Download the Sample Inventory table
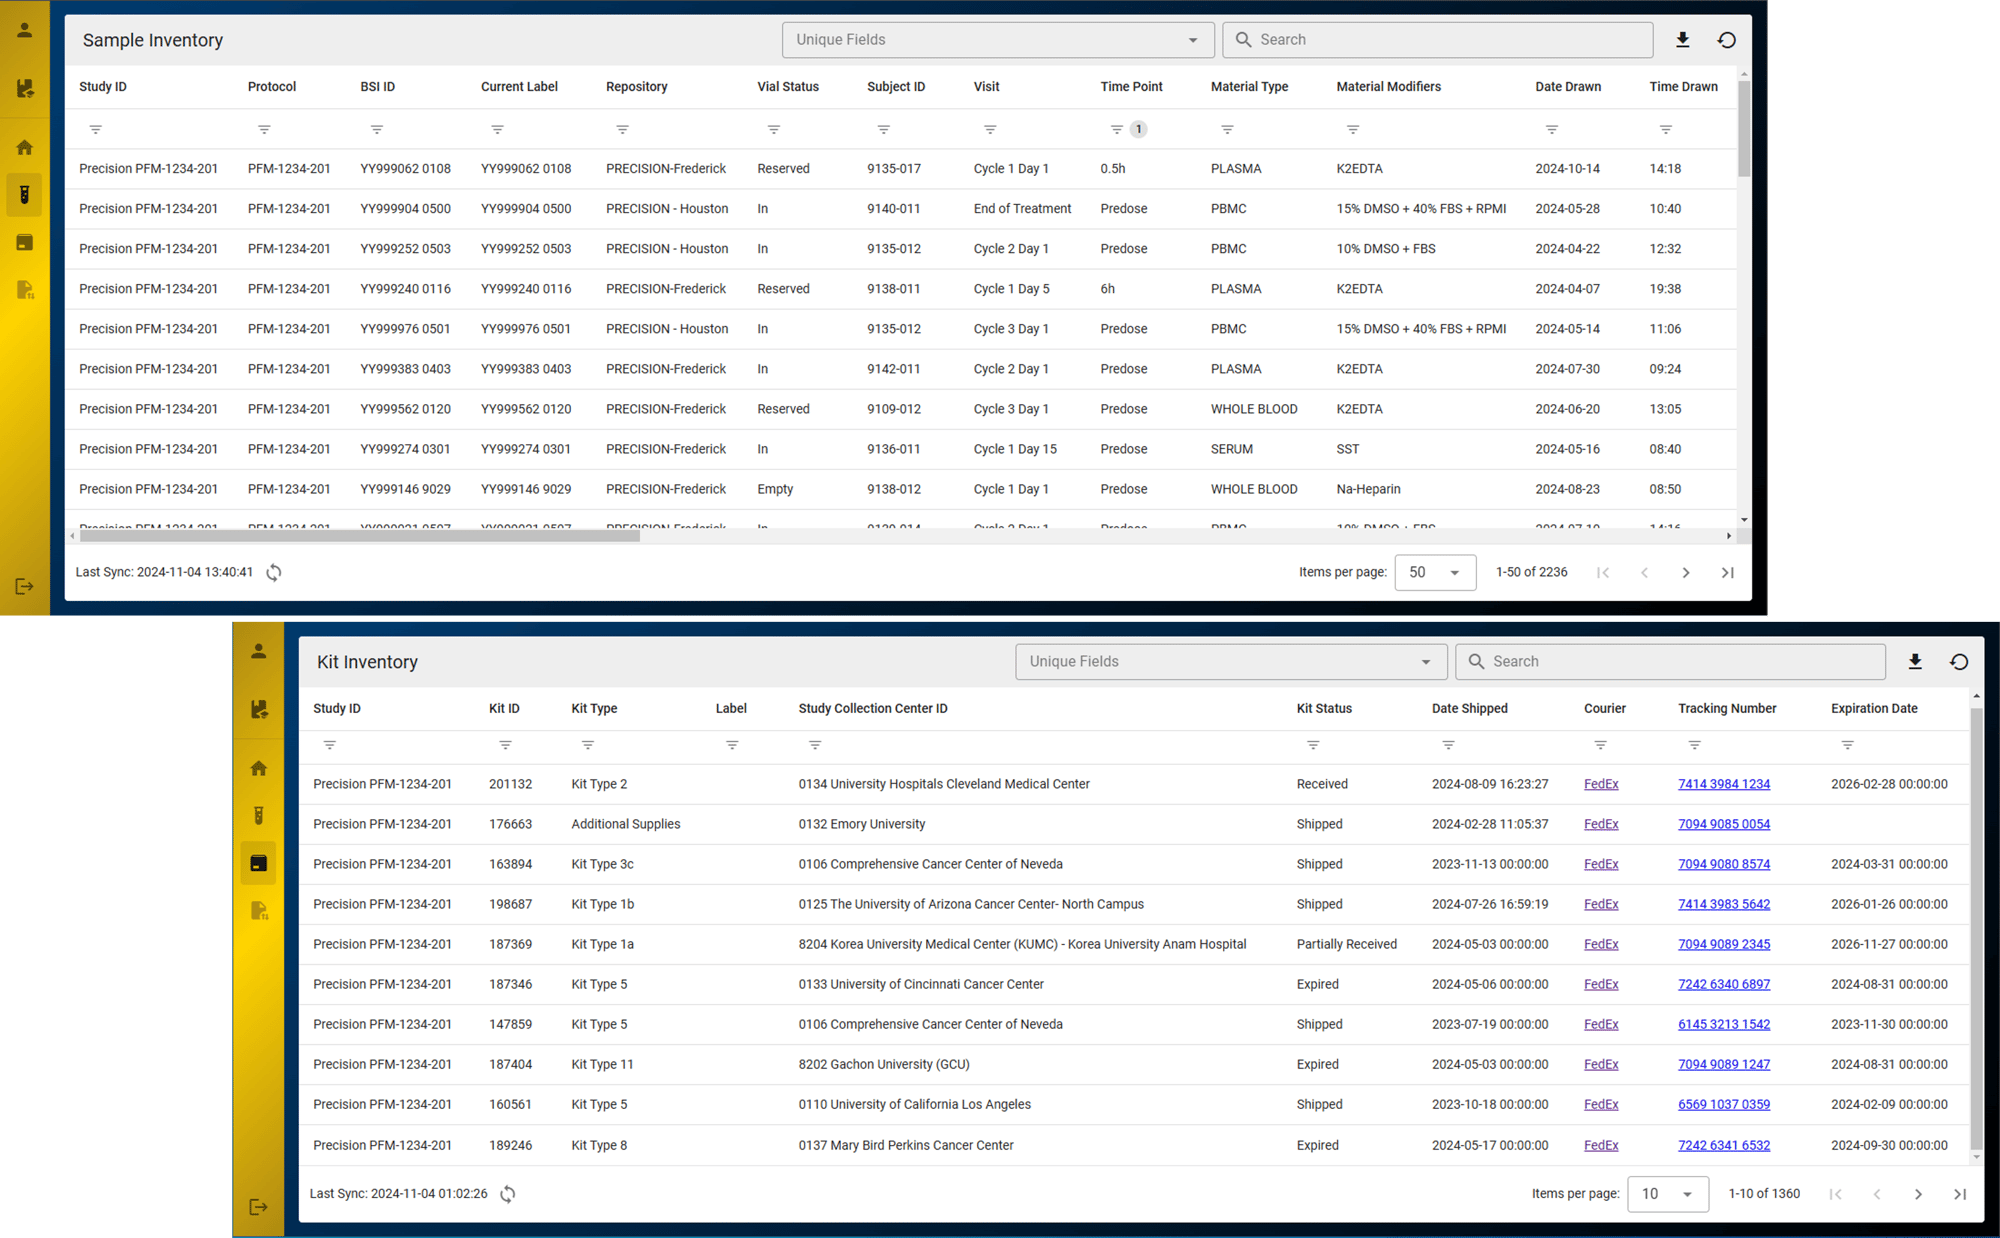Screen dimensions: 2000x1238 (1683, 39)
